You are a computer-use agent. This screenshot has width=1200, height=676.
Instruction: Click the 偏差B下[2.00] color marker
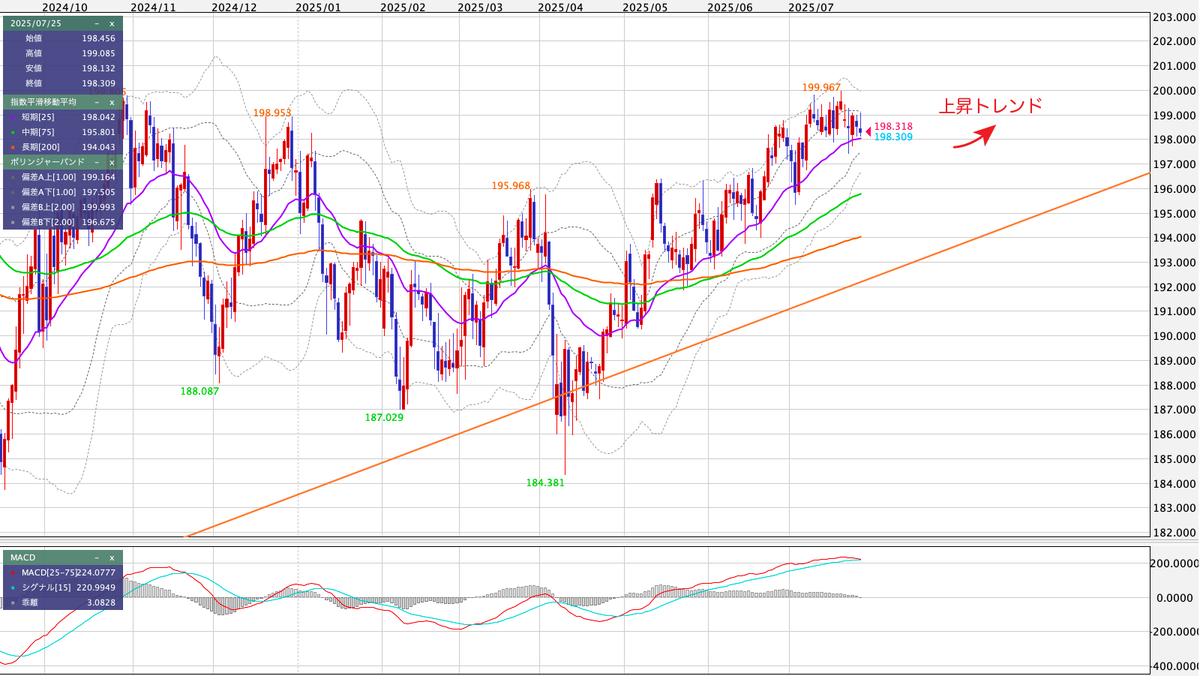point(12,220)
